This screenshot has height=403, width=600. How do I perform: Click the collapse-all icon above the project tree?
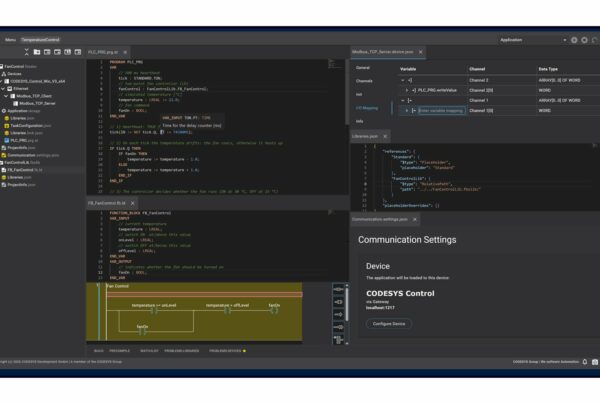coord(26,52)
